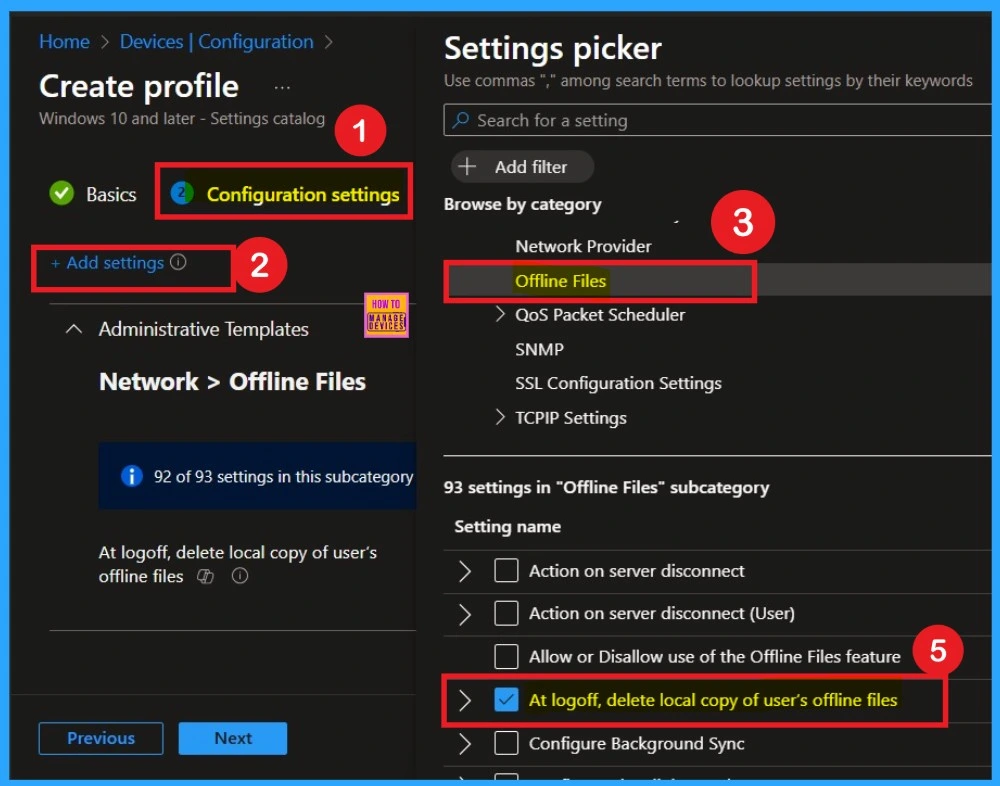The image size is (1000, 786).
Task: Click the search magnifier icon
Action: 460,120
